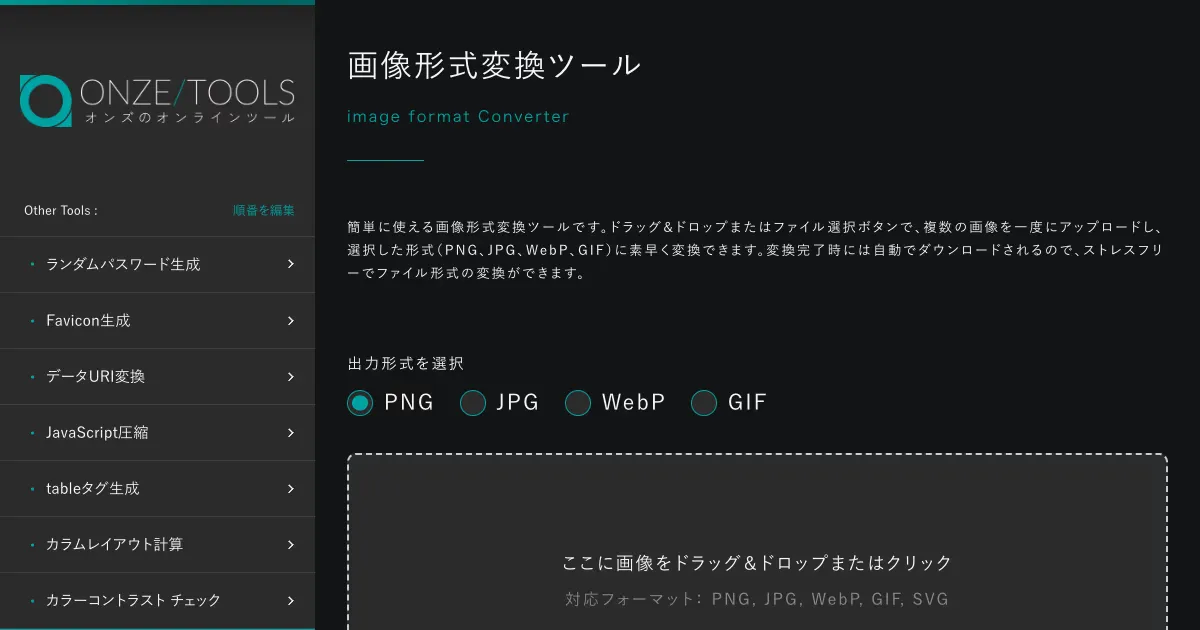Click the chevron beside tableタグ生成
This screenshot has height=630, width=1200.
click(290, 489)
